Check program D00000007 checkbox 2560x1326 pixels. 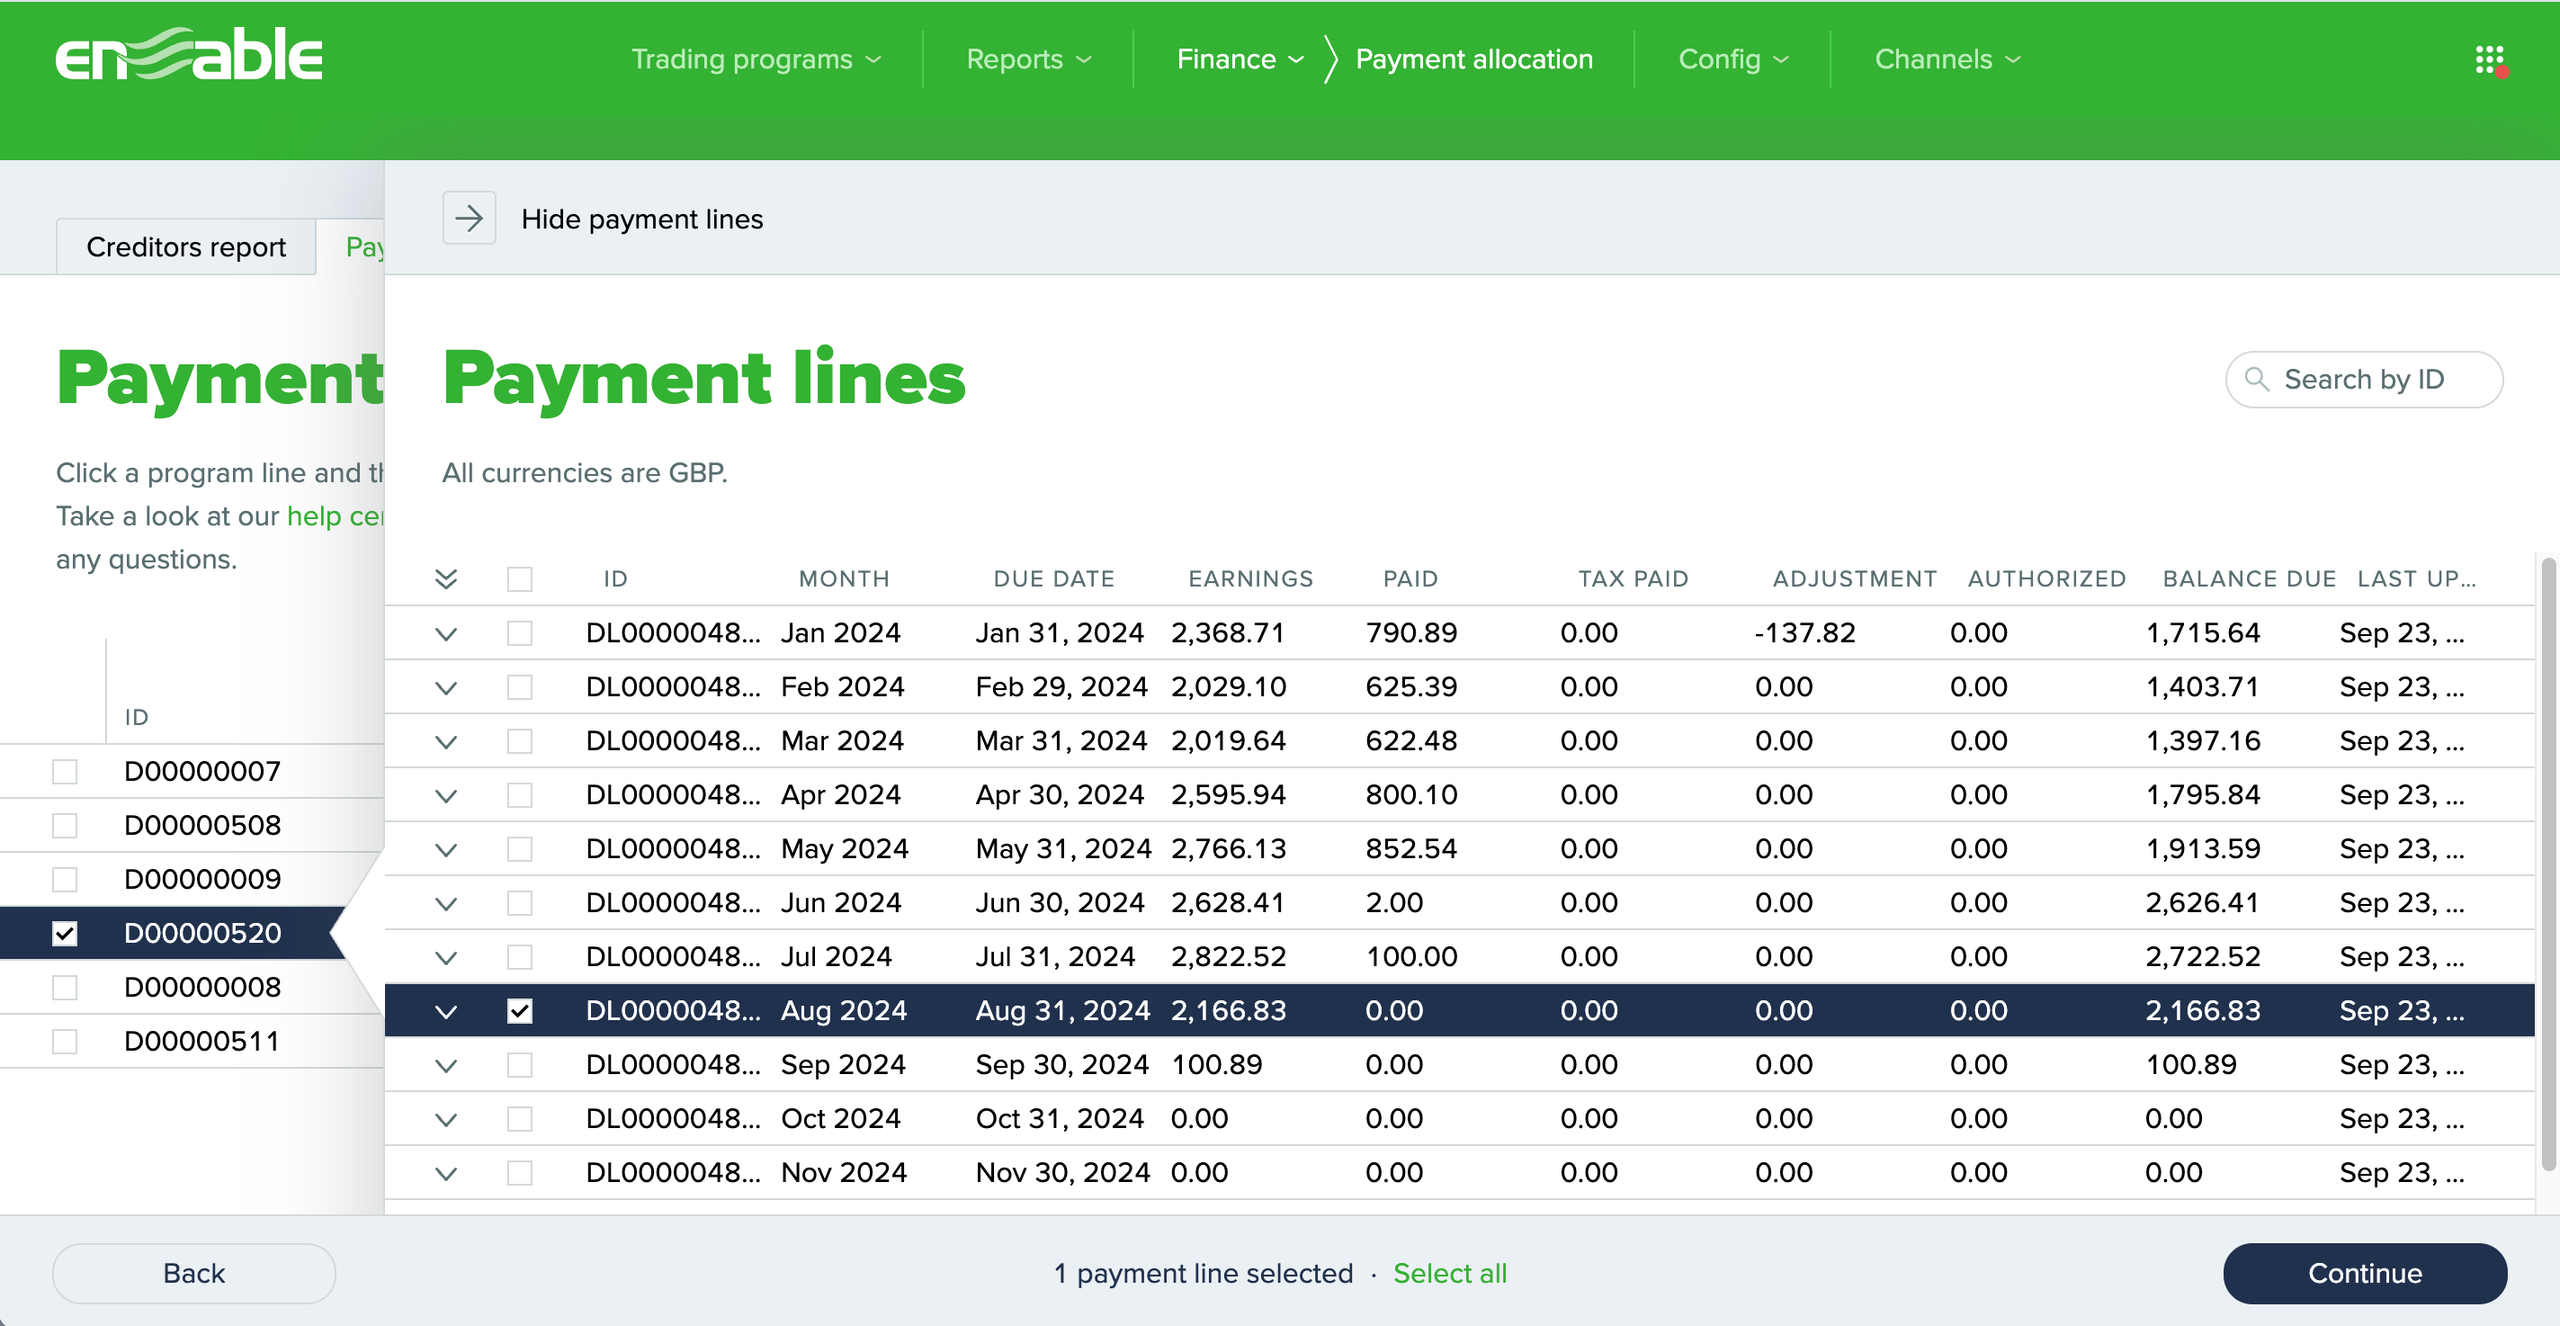[65, 771]
